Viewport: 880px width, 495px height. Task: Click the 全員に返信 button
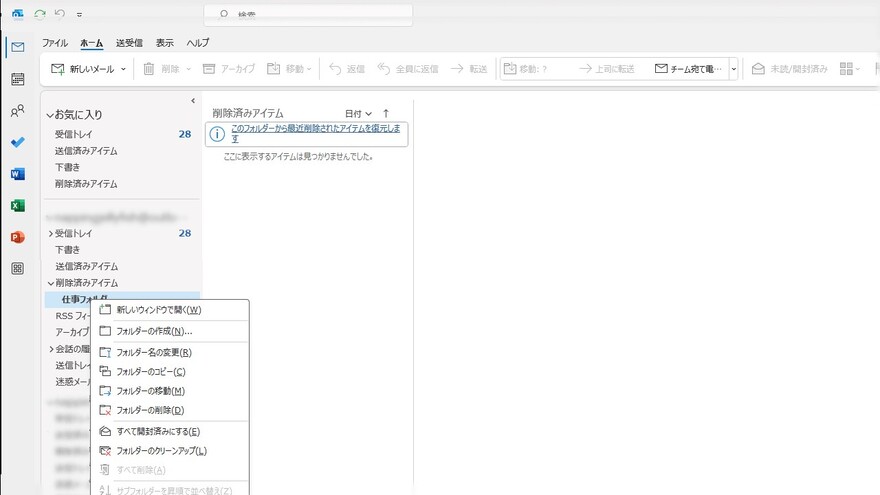407,69
